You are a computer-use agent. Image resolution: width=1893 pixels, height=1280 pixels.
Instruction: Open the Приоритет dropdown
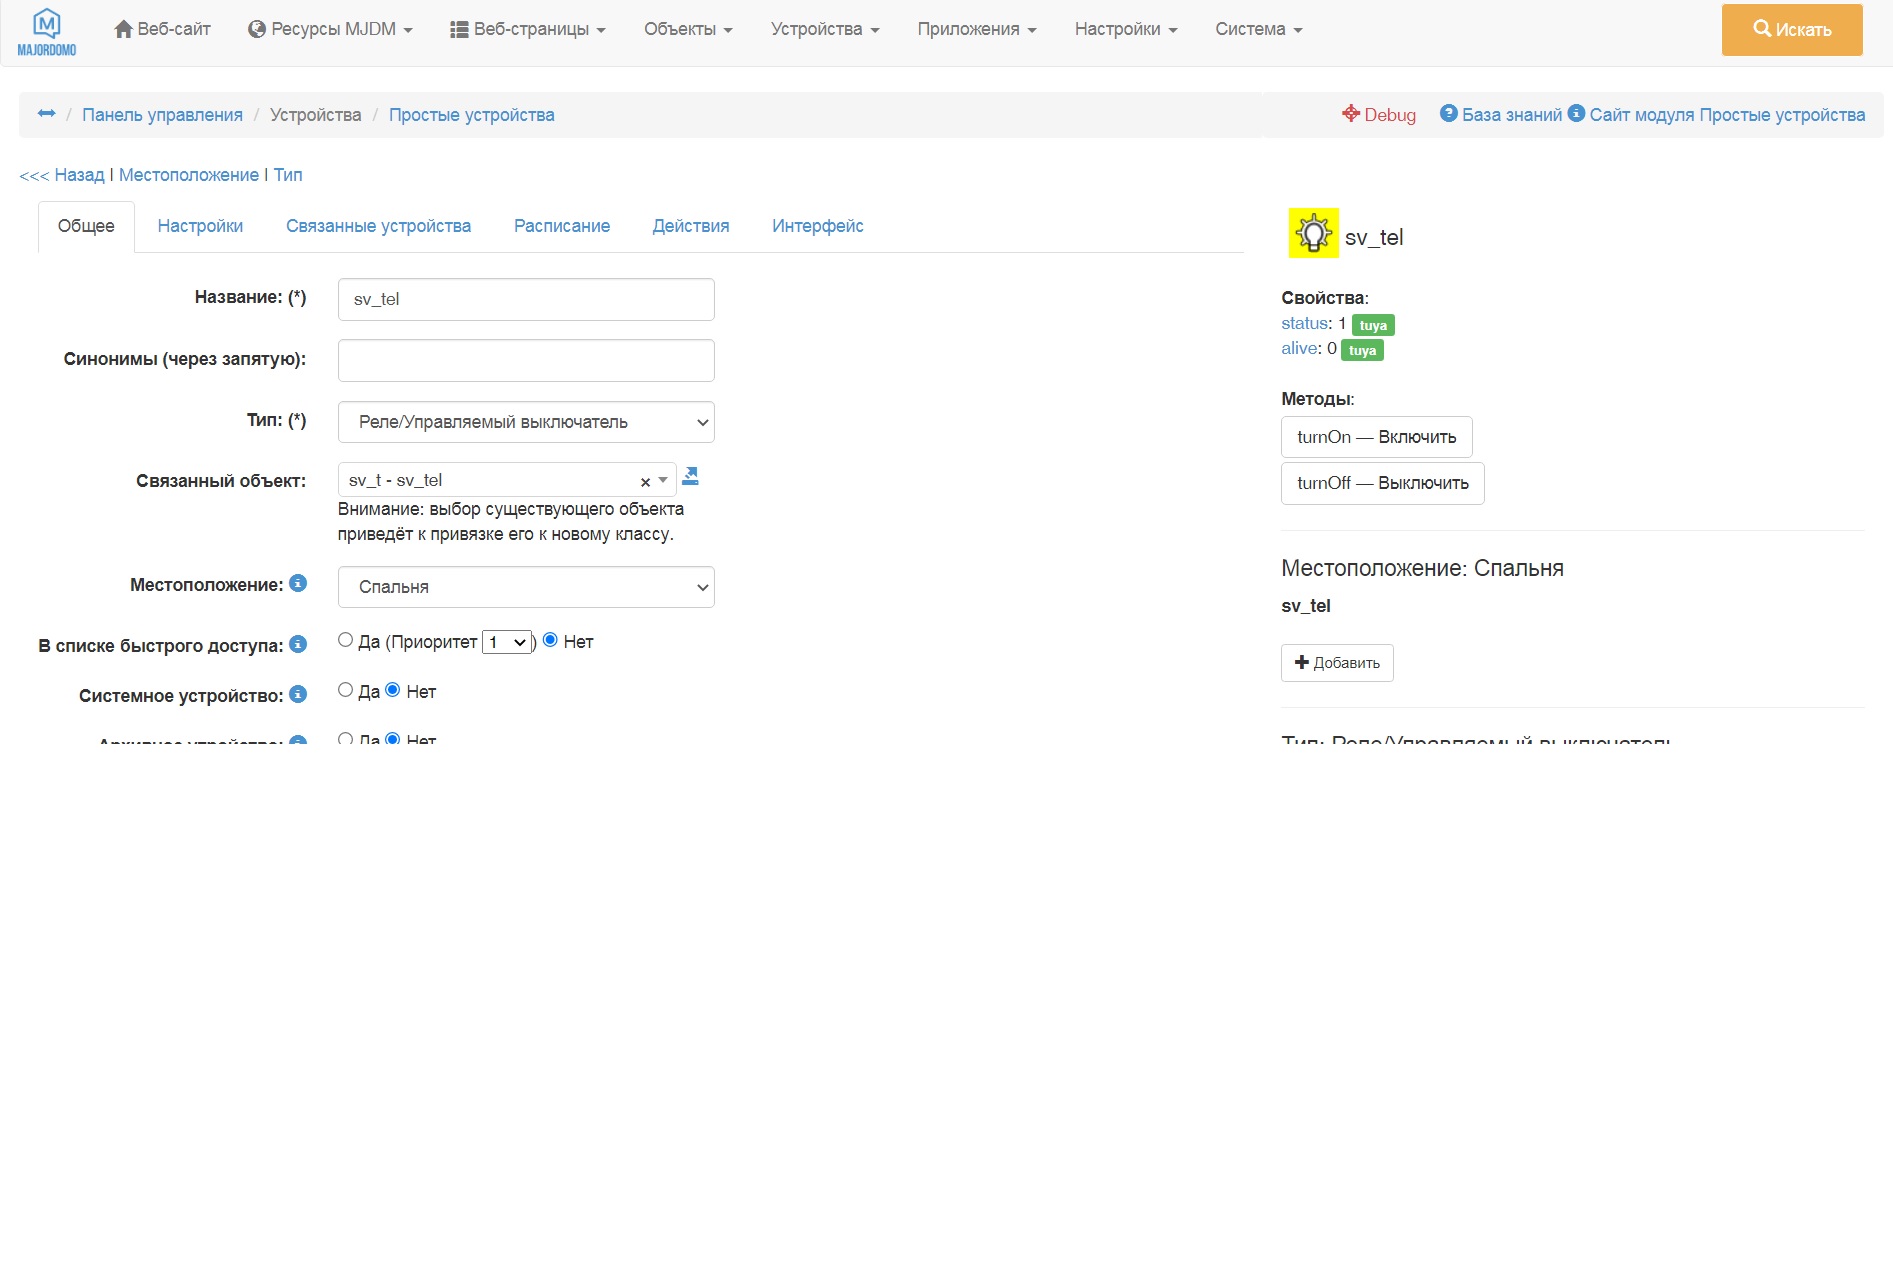coord(507,642)
